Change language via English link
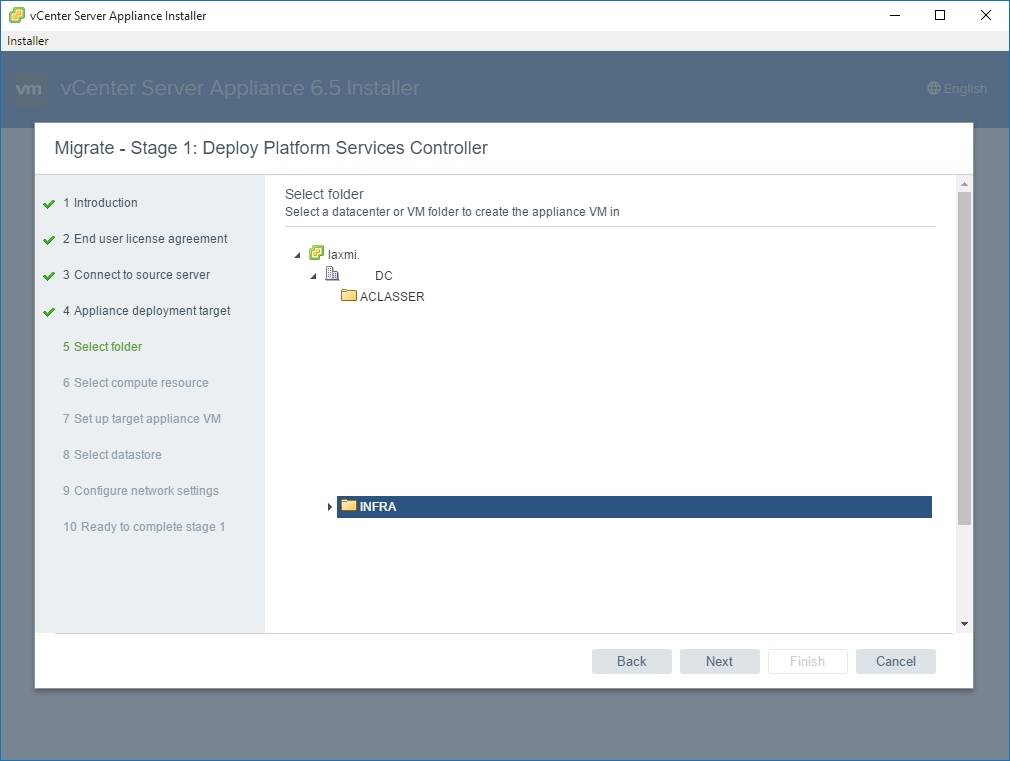The height and width of the screenshot is (761, 1010). click(x=965, y=88)
